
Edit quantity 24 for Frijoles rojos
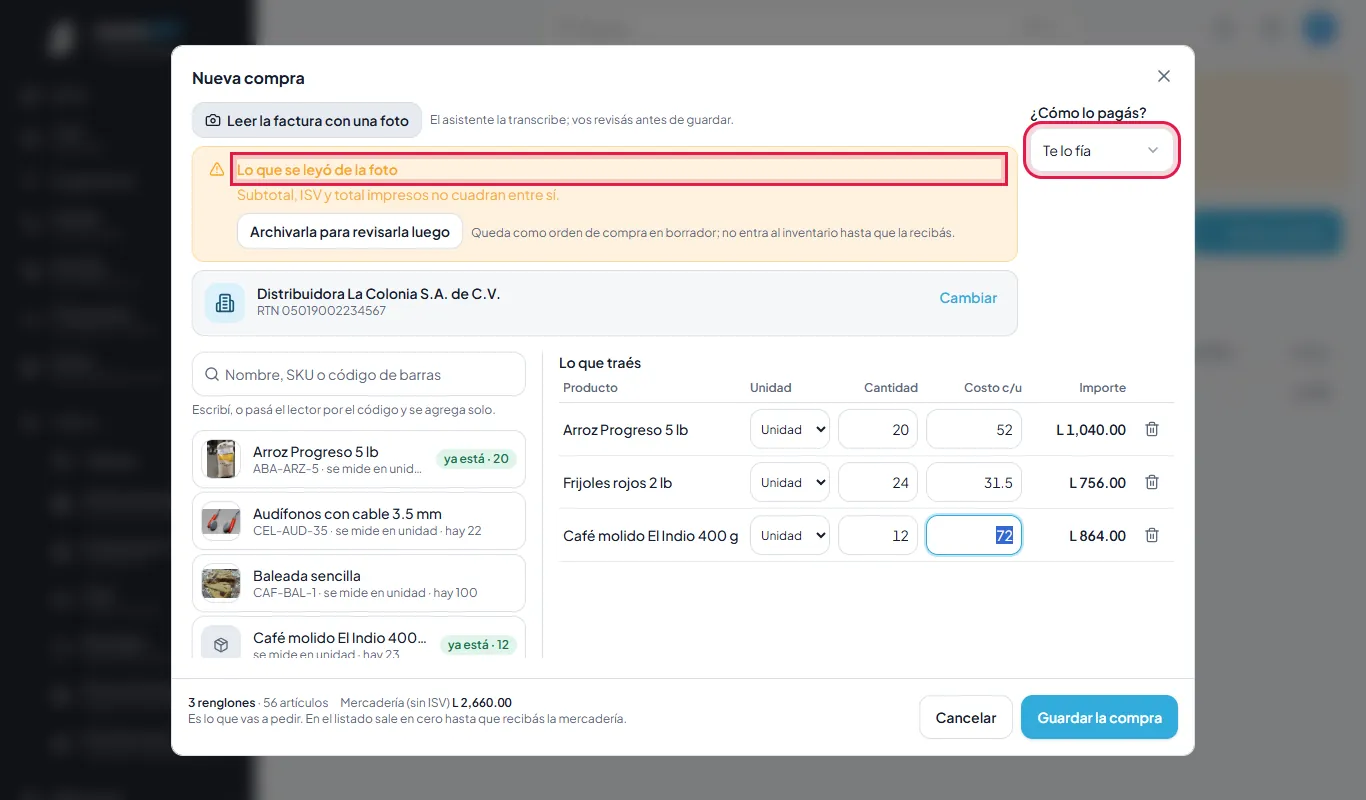pos(878,483)
